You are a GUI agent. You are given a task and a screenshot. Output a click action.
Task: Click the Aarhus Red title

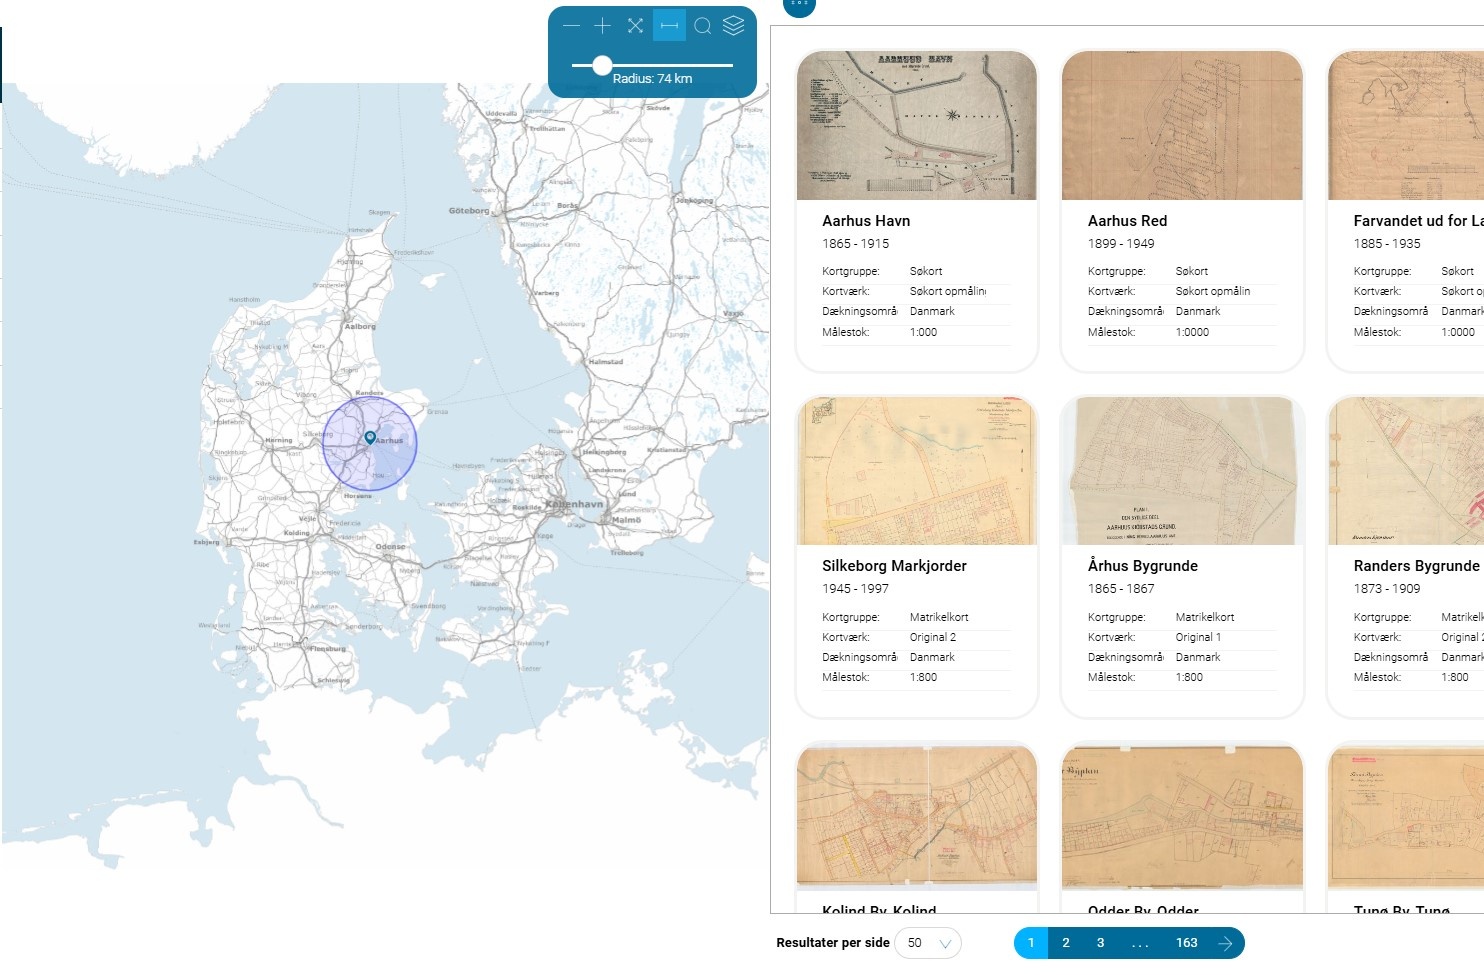[x=1127, y=221]
